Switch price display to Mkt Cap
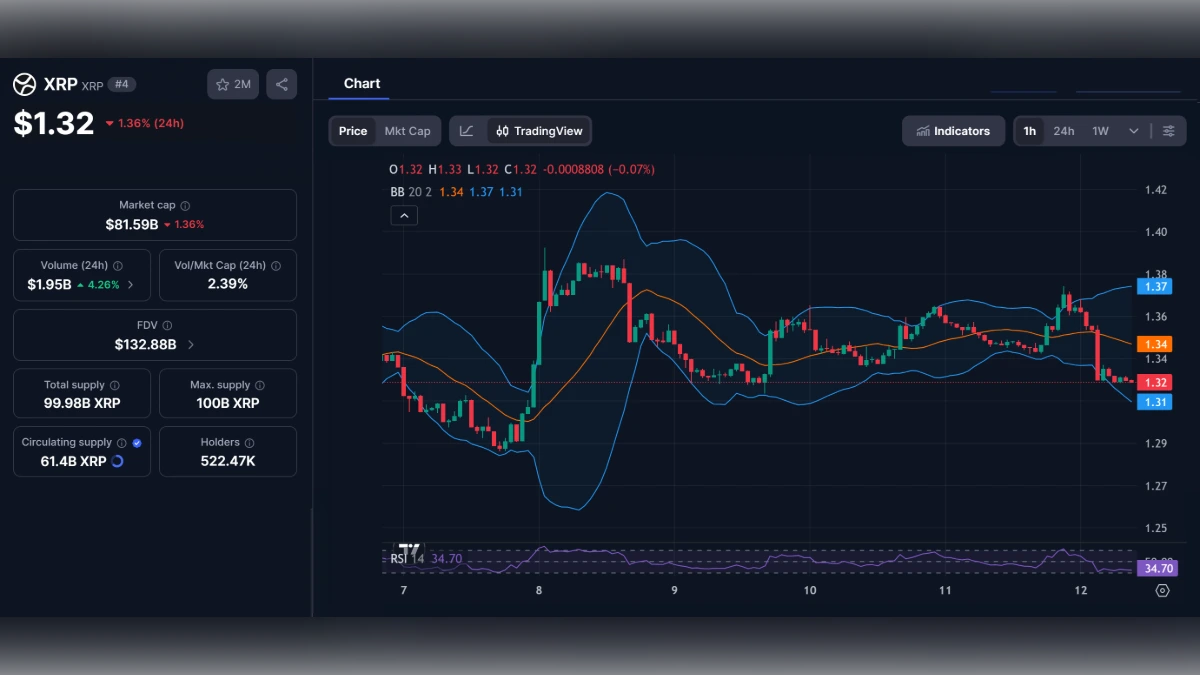 [x=407, y=131]
